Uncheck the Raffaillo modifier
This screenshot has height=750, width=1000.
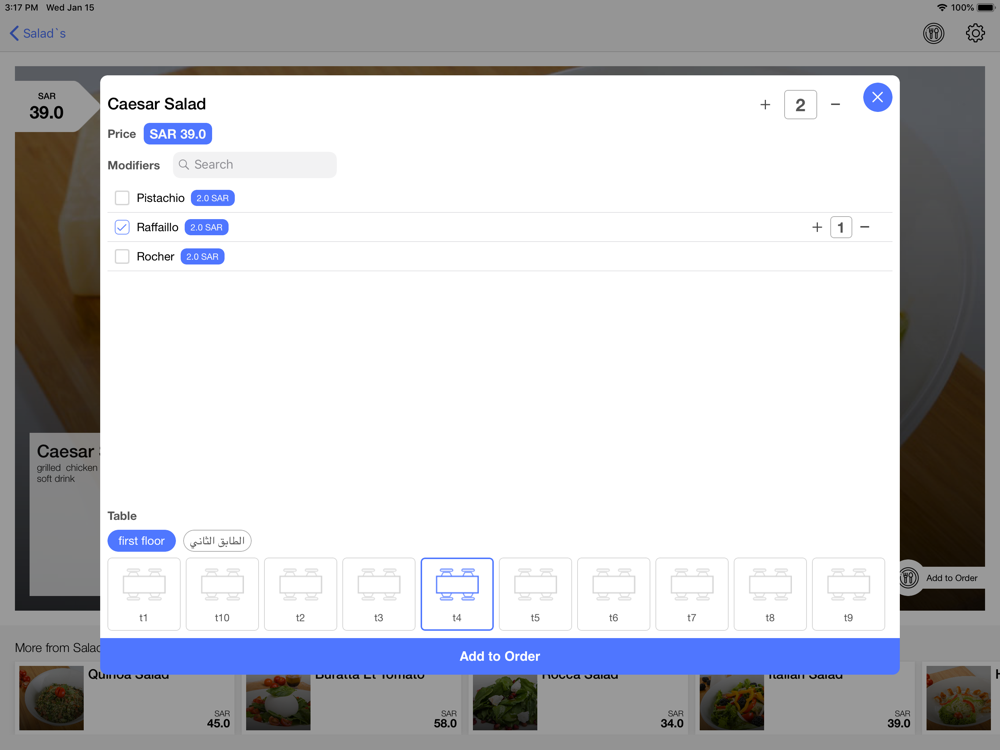pos(122,227)
